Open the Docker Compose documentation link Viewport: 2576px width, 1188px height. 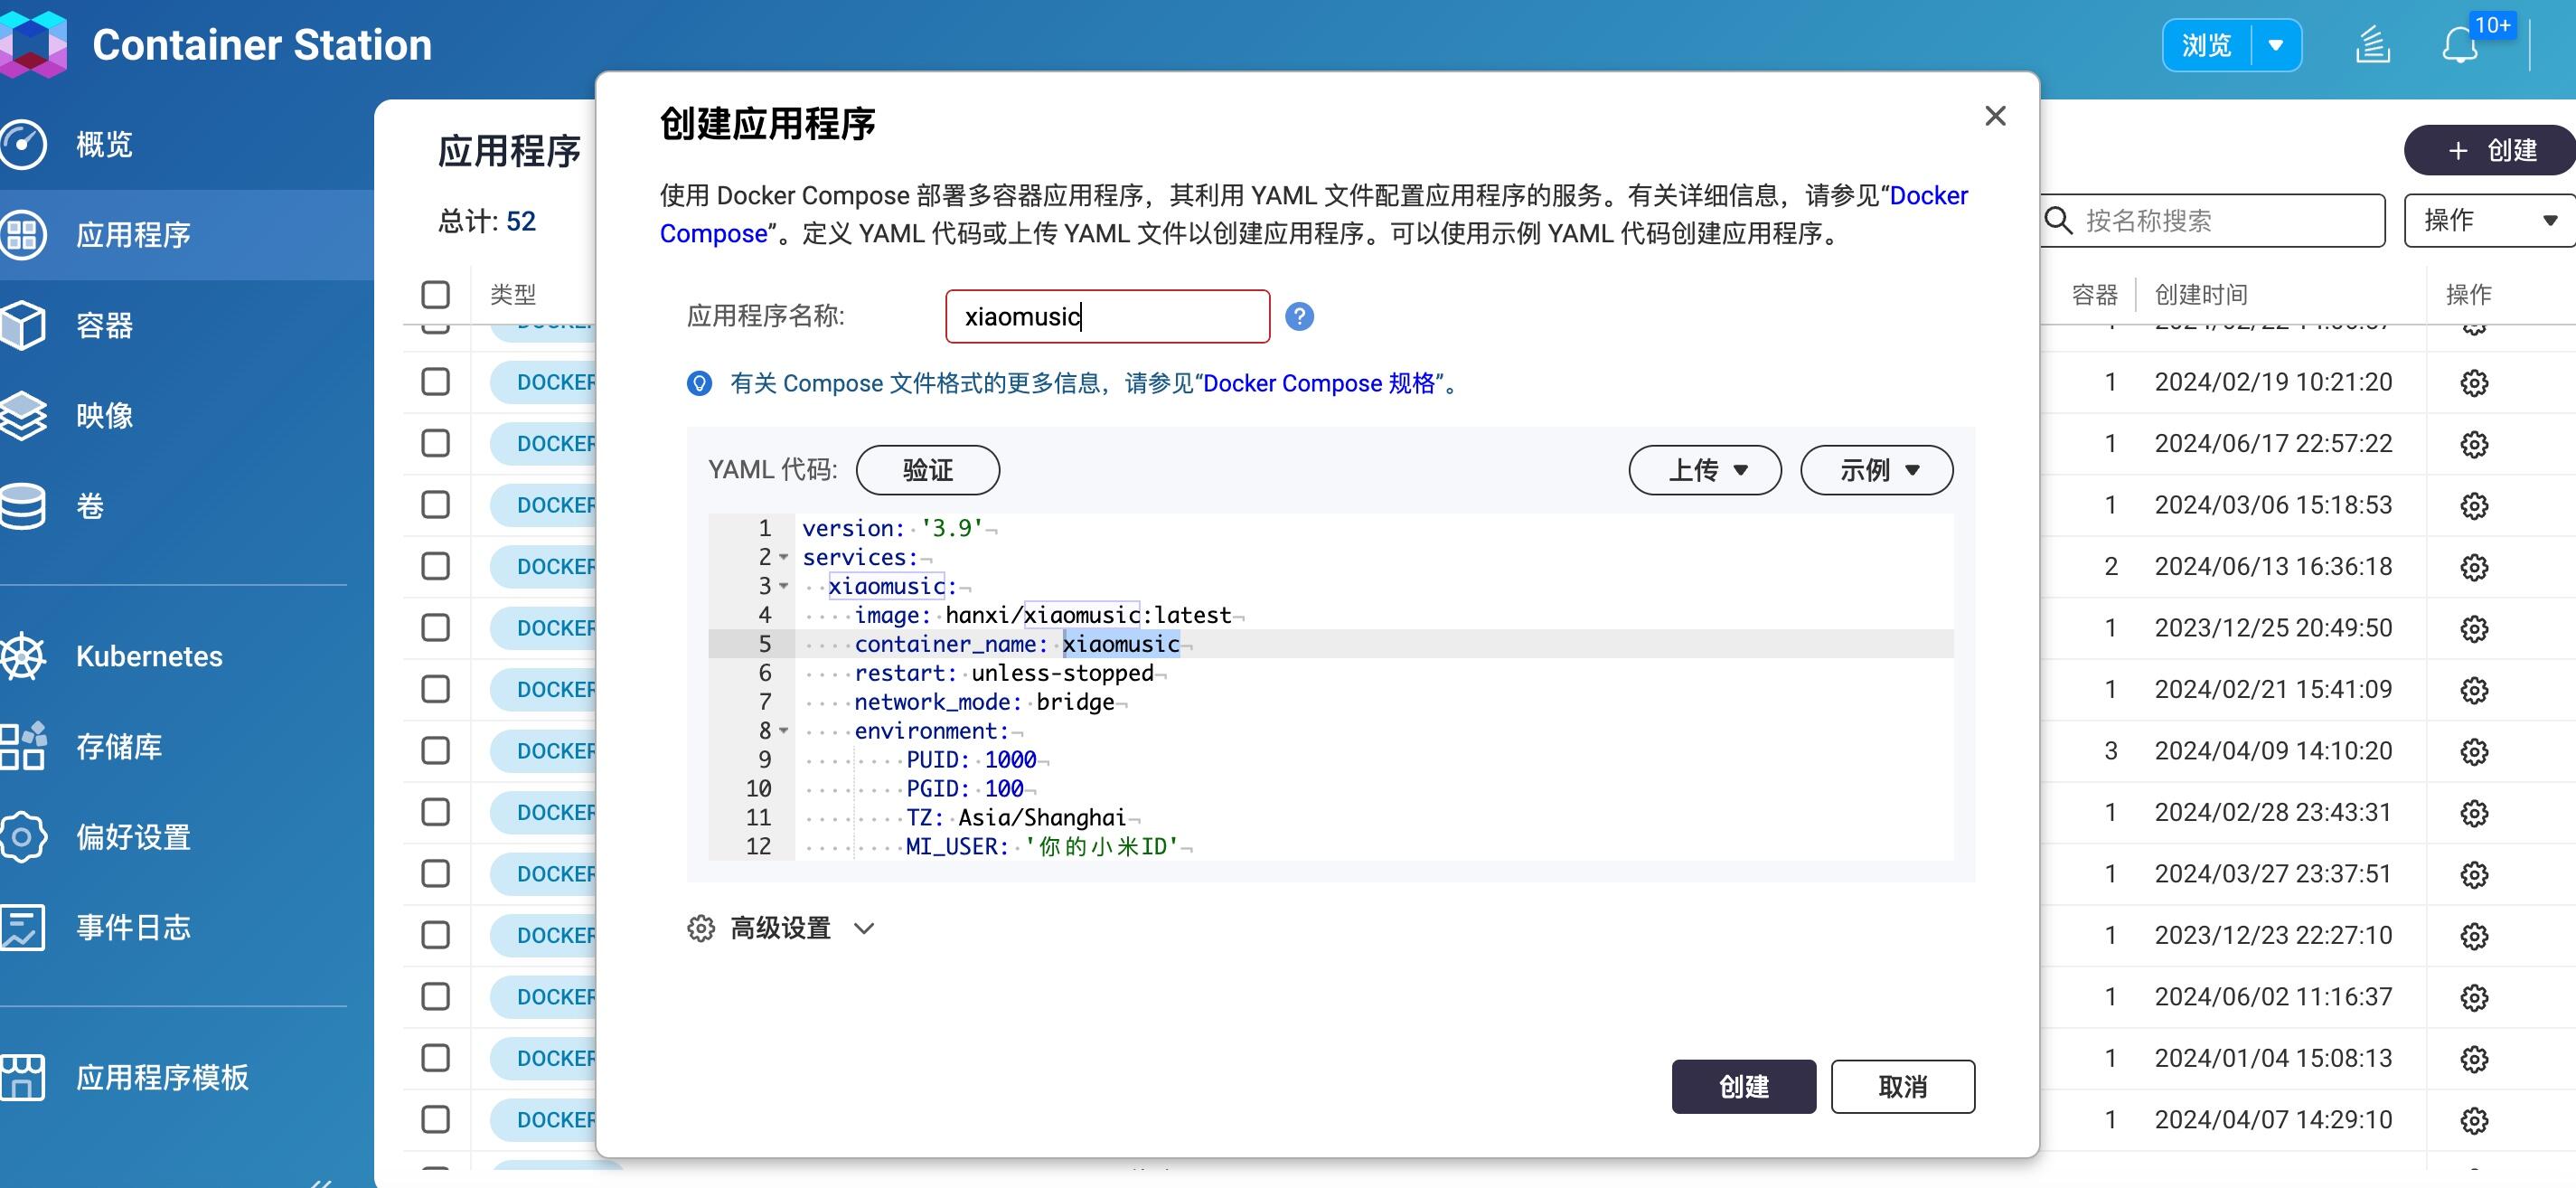coord(1928,195)
